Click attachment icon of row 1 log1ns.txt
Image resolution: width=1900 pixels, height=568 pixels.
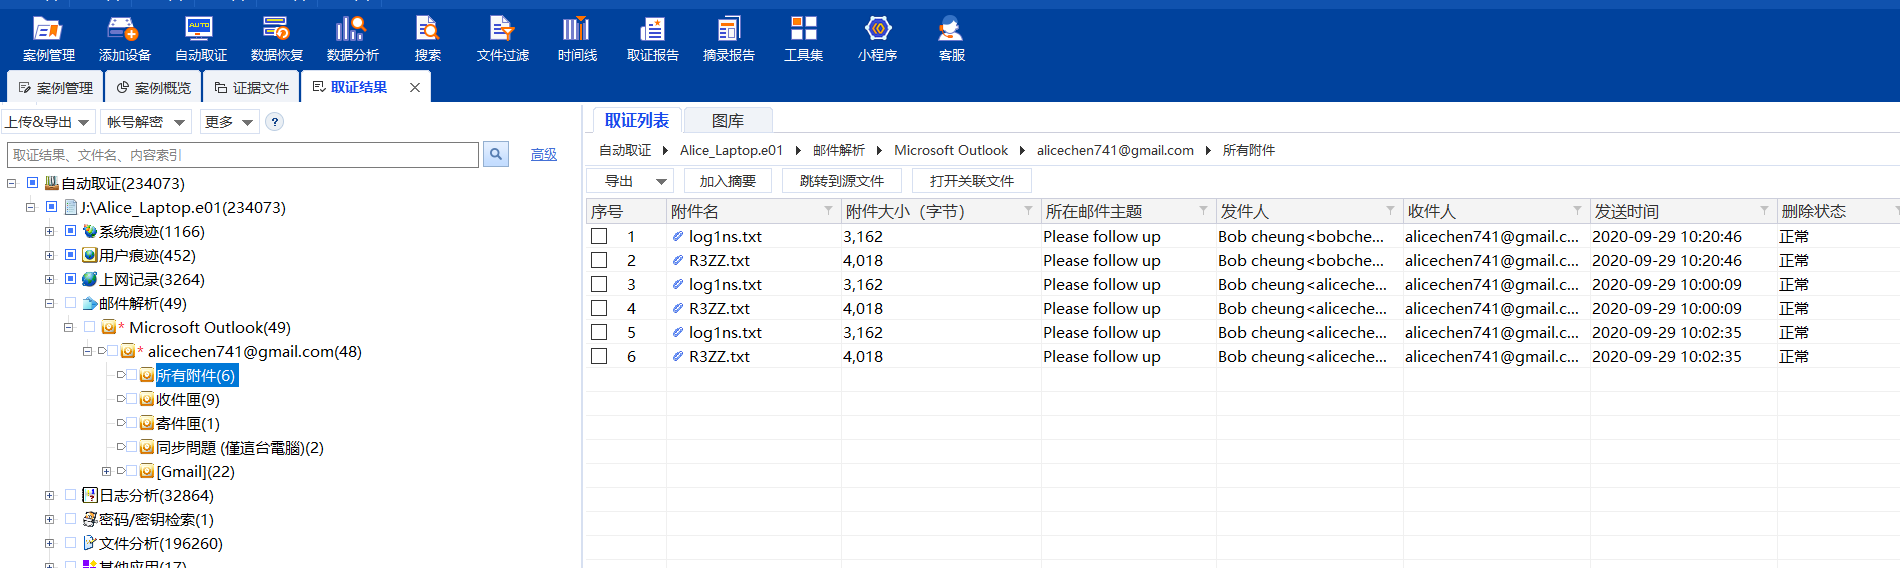[x=677, y=236]
